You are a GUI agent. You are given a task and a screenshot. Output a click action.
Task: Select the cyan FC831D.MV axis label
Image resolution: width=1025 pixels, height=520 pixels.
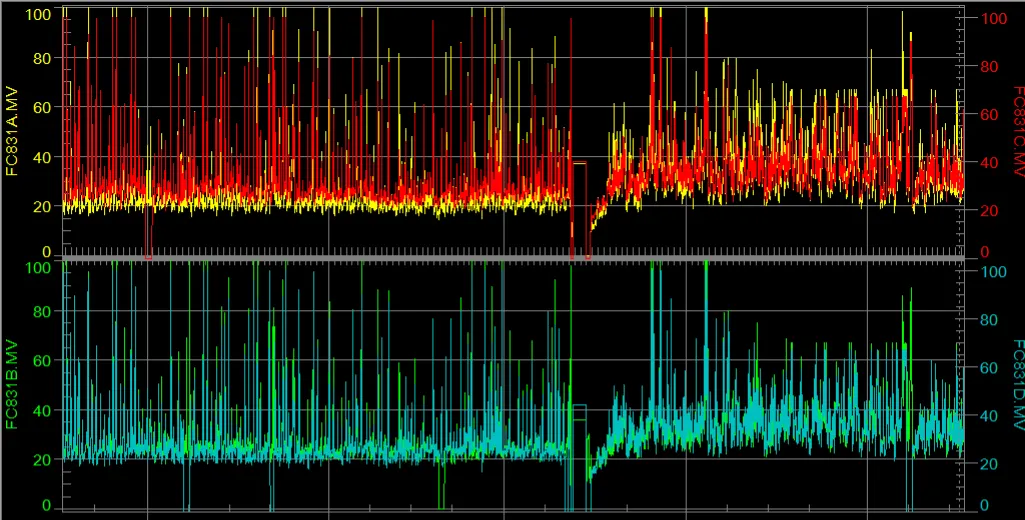[x=1017, y=385]
